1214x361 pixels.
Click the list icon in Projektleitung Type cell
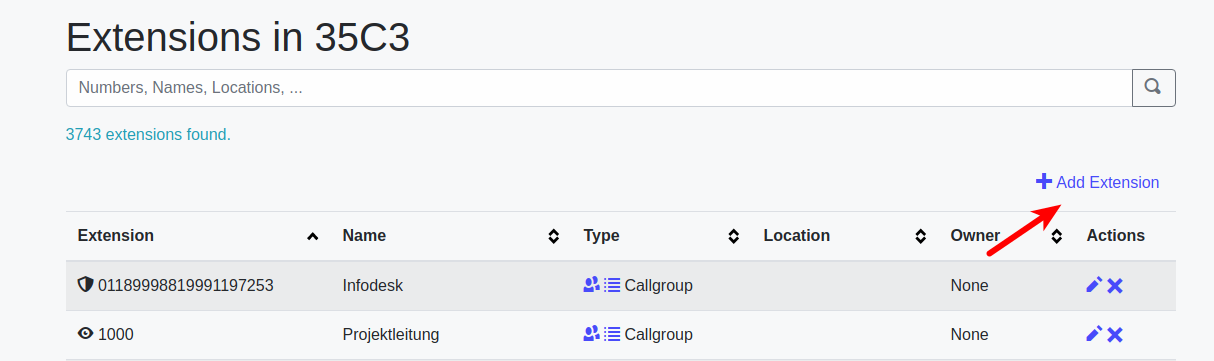click(612, 334)
